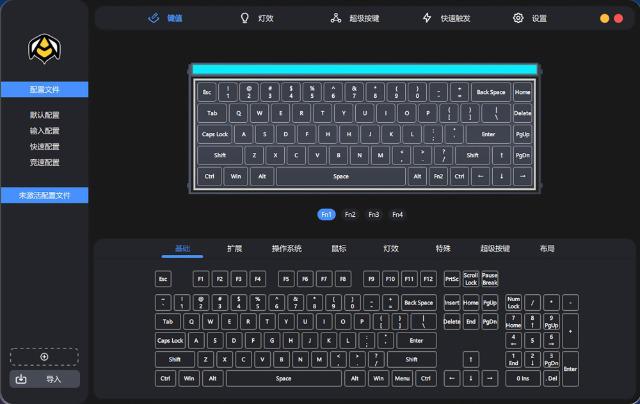Select the 默认配置 profile
The width and height of the screenshot is (640, 404).
point(44,115)
